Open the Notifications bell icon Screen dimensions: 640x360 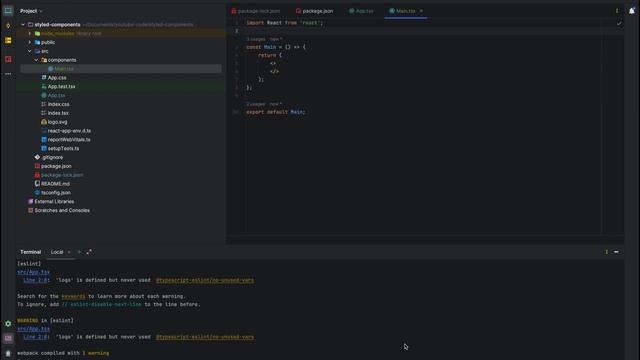[631, 11]
